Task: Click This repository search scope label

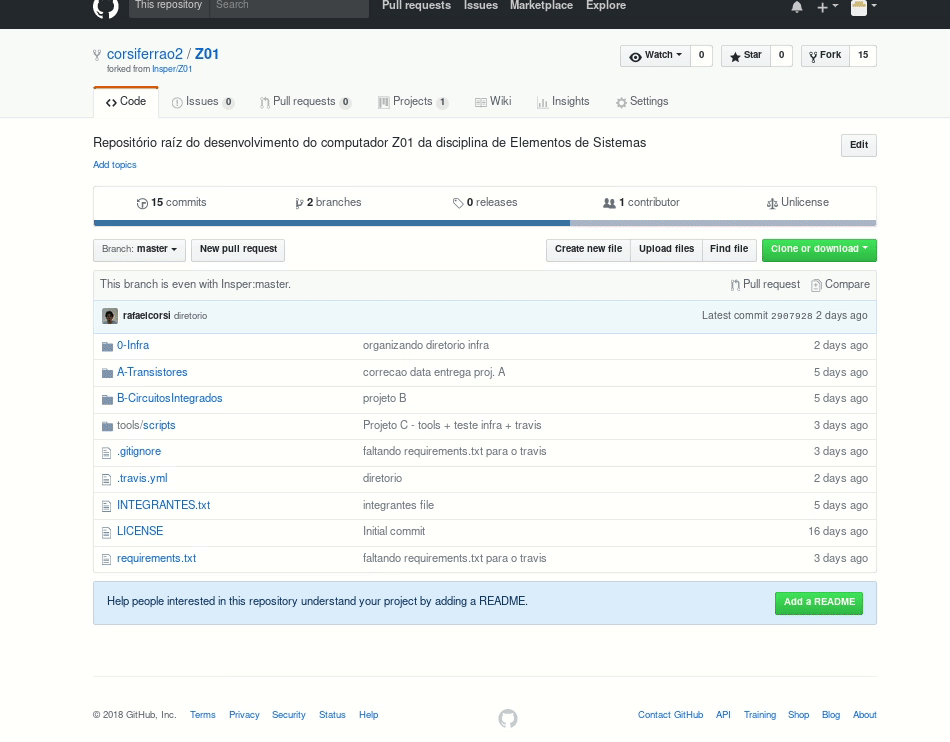Action: click(169, 6)
